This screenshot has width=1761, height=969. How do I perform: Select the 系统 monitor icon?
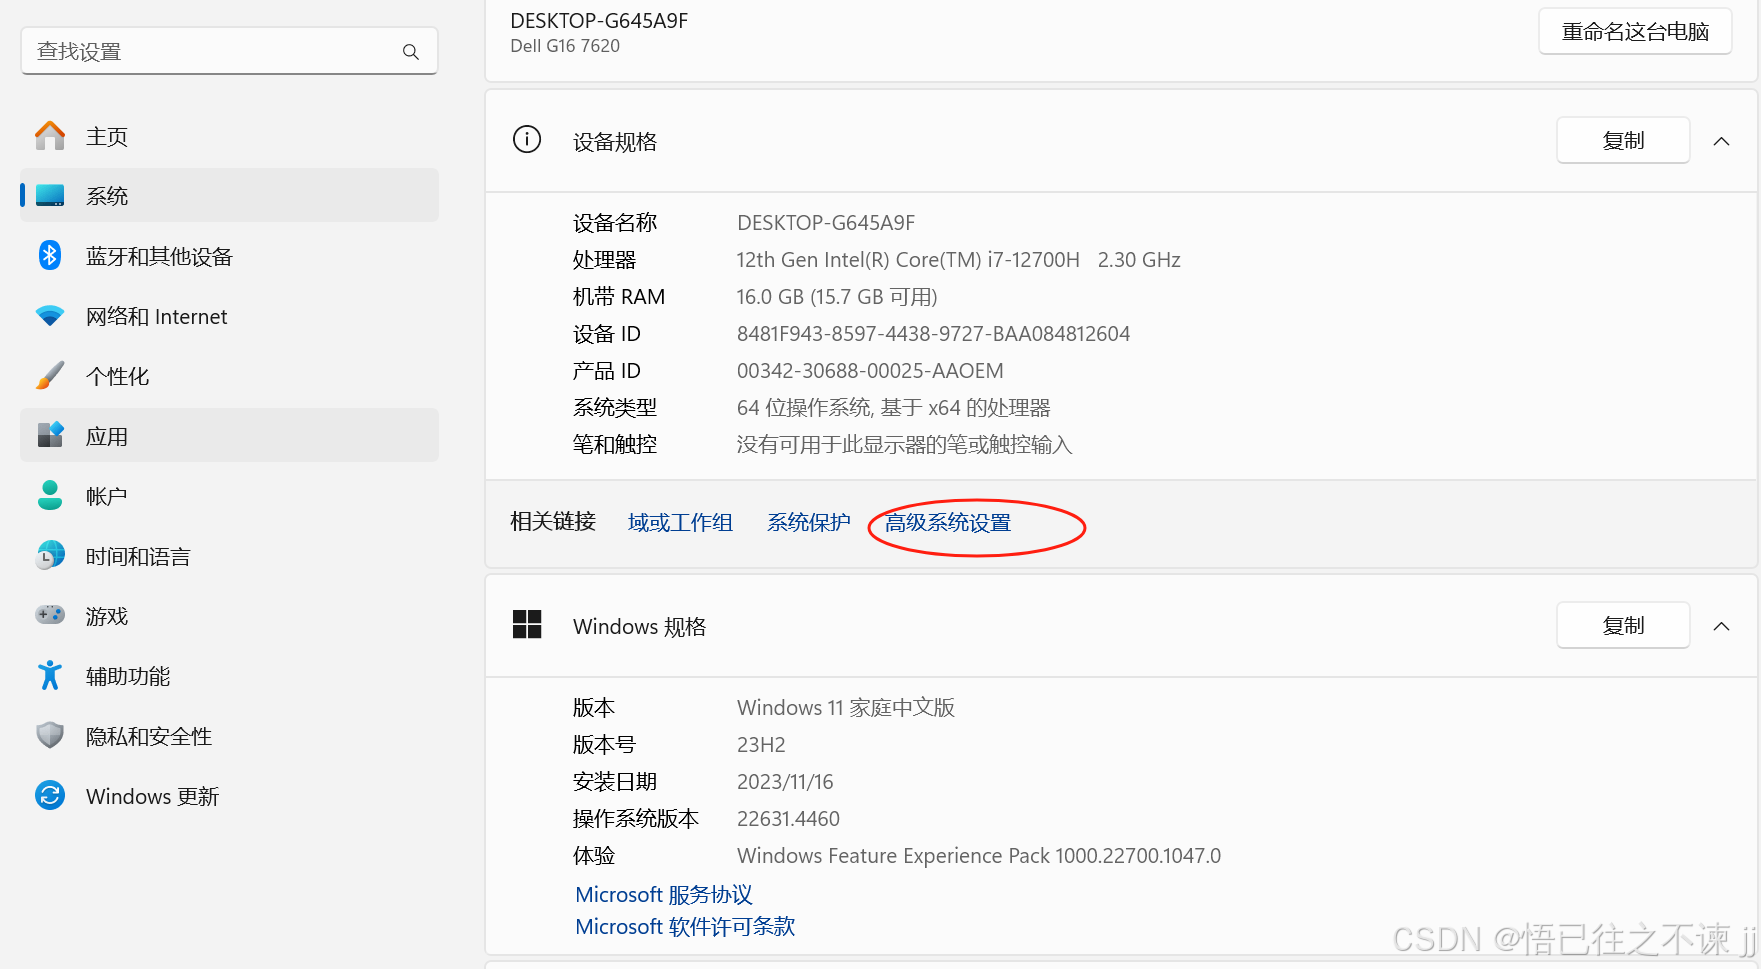(50, 196)
